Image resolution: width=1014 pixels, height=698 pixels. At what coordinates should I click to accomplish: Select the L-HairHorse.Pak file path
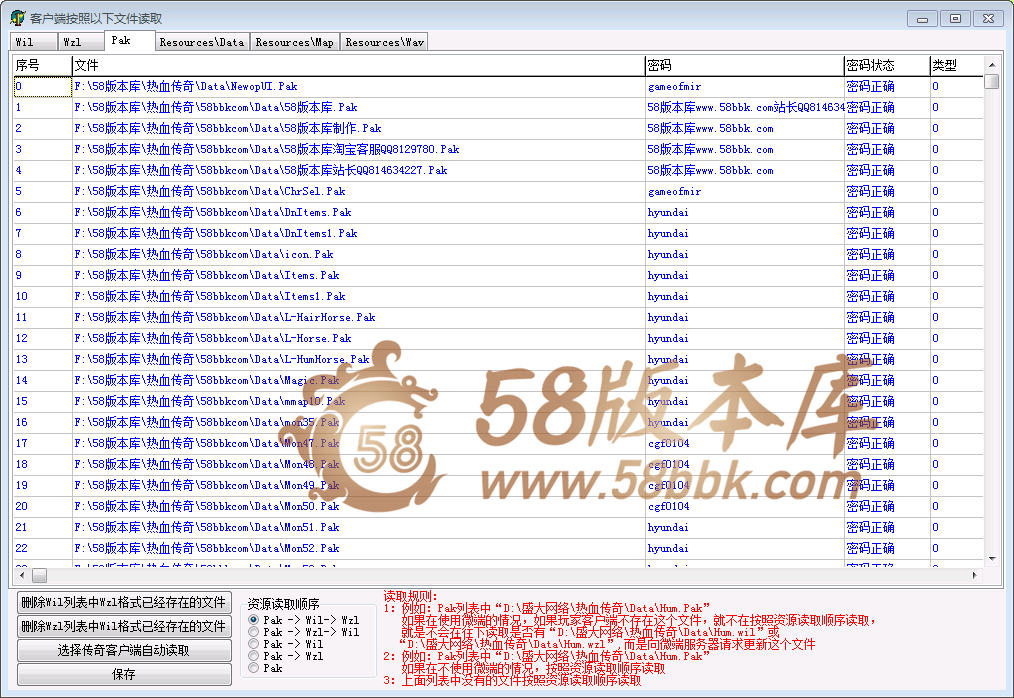tap(224, 318)
